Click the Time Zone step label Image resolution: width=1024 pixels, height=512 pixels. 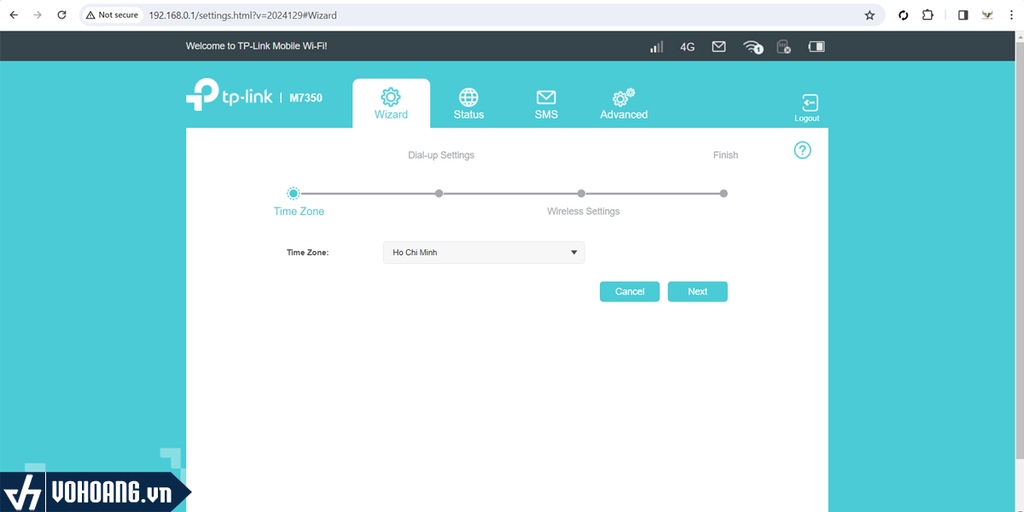coord(298,212)
